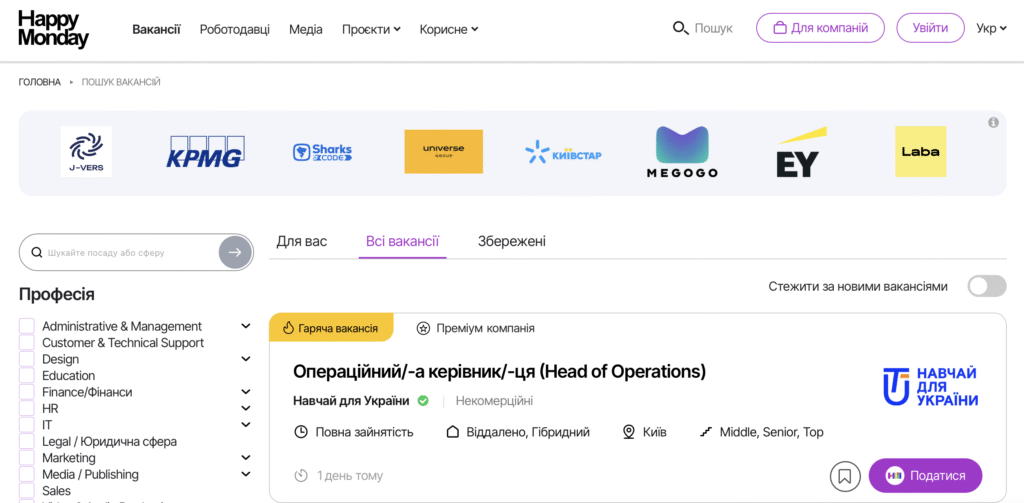Save the Head of Operations vacancy bookmark

(845, 476)
